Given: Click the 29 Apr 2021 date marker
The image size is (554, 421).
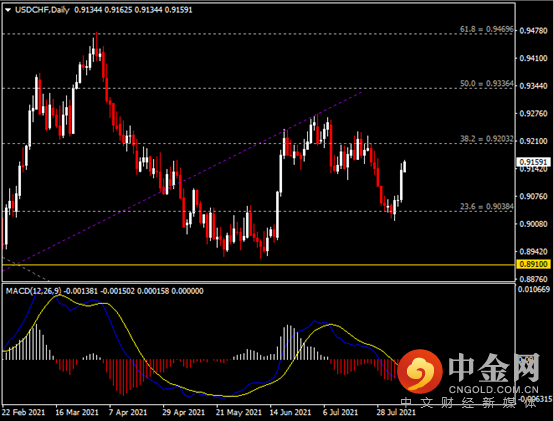Looking at the screenshot, I should 184,412.
